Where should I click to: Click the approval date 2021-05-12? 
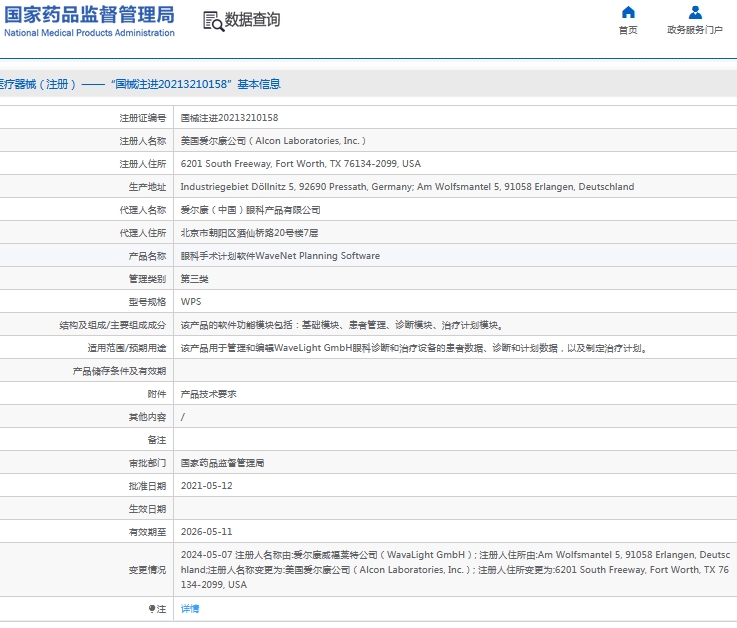(207, 486)
